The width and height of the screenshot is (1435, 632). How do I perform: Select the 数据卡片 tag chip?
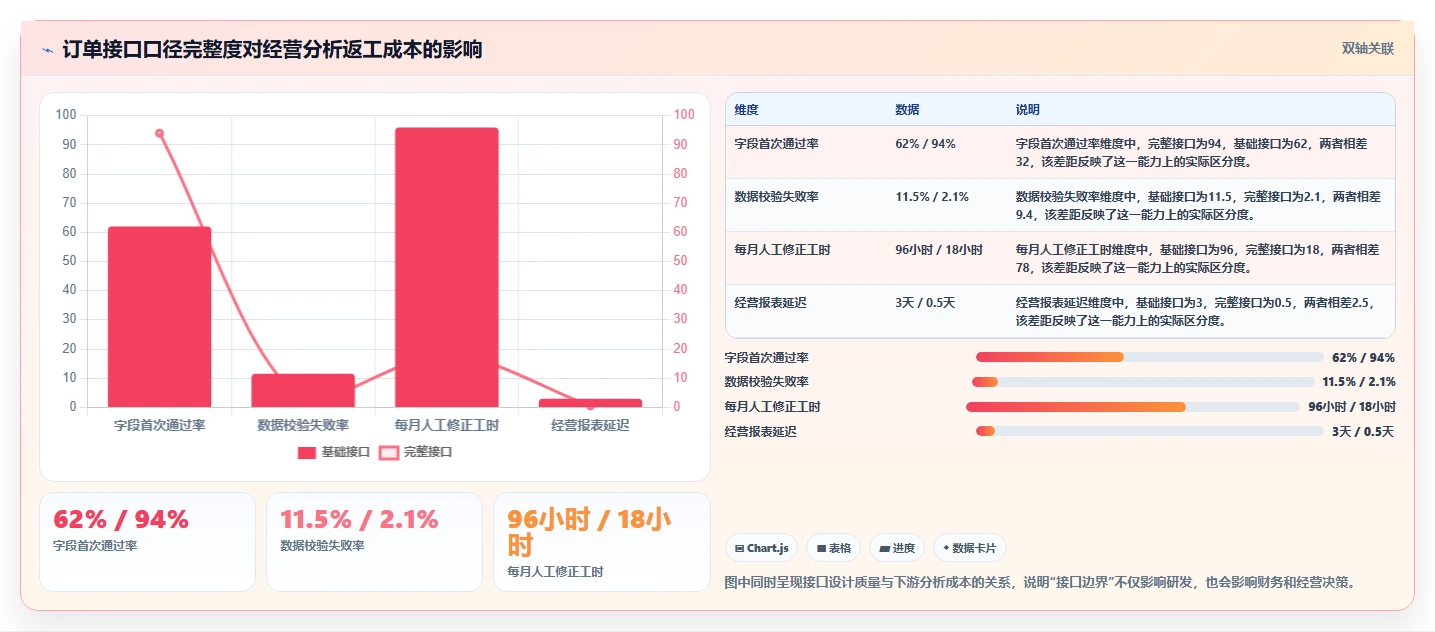pos(970,548)
